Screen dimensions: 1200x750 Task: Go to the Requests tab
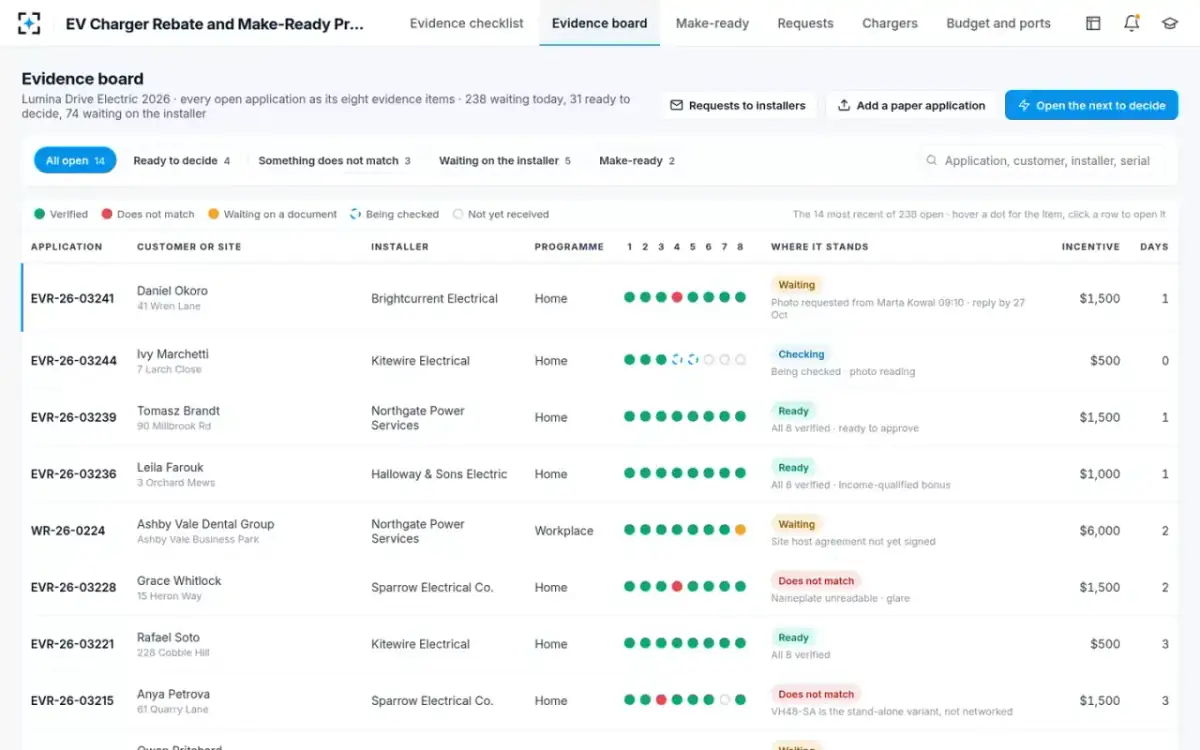pos(805,23)
